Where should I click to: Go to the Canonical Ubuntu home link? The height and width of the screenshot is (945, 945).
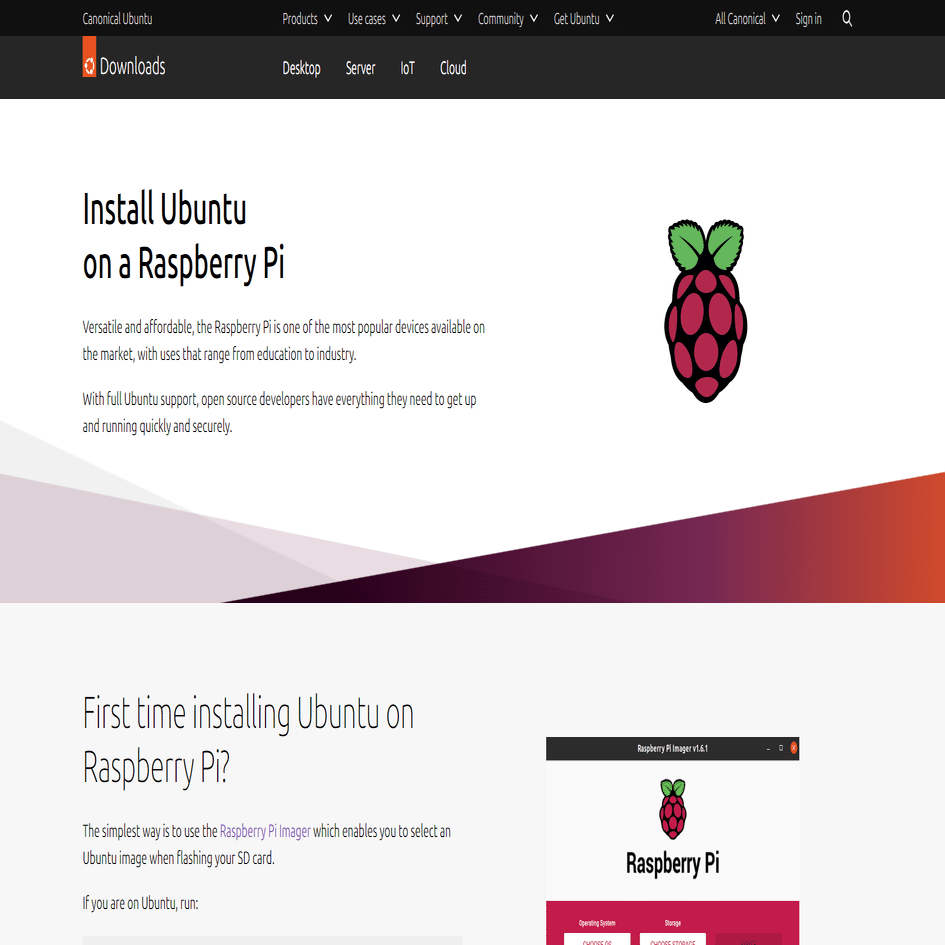(x=118, y=19)
